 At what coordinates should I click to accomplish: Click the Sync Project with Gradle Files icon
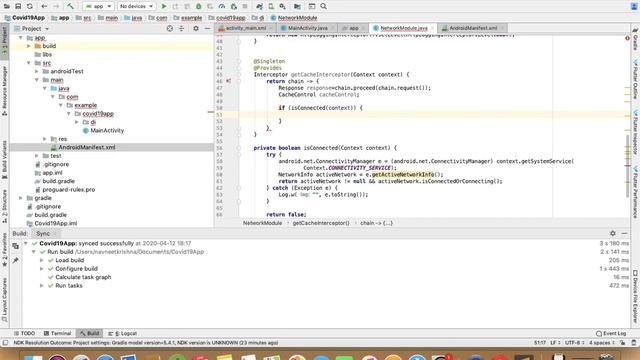[x=259, y=6]
